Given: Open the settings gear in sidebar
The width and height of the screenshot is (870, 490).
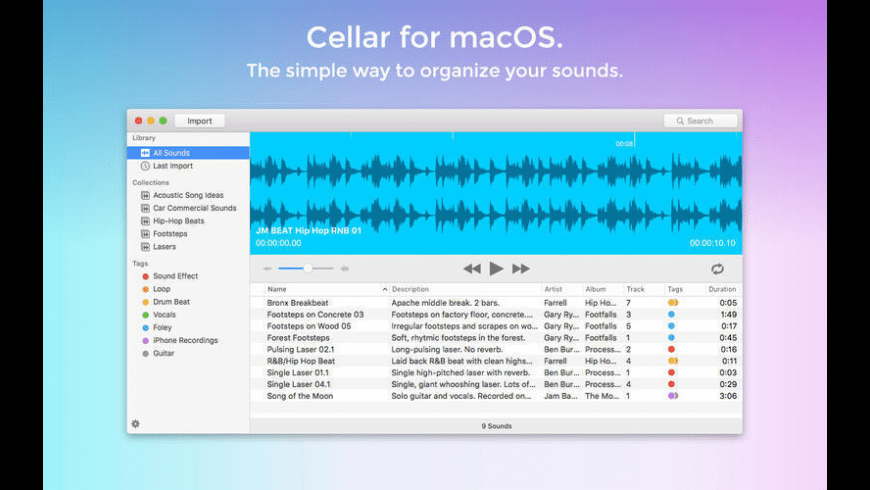Looking at the screenshot, I should pos(135,424).
